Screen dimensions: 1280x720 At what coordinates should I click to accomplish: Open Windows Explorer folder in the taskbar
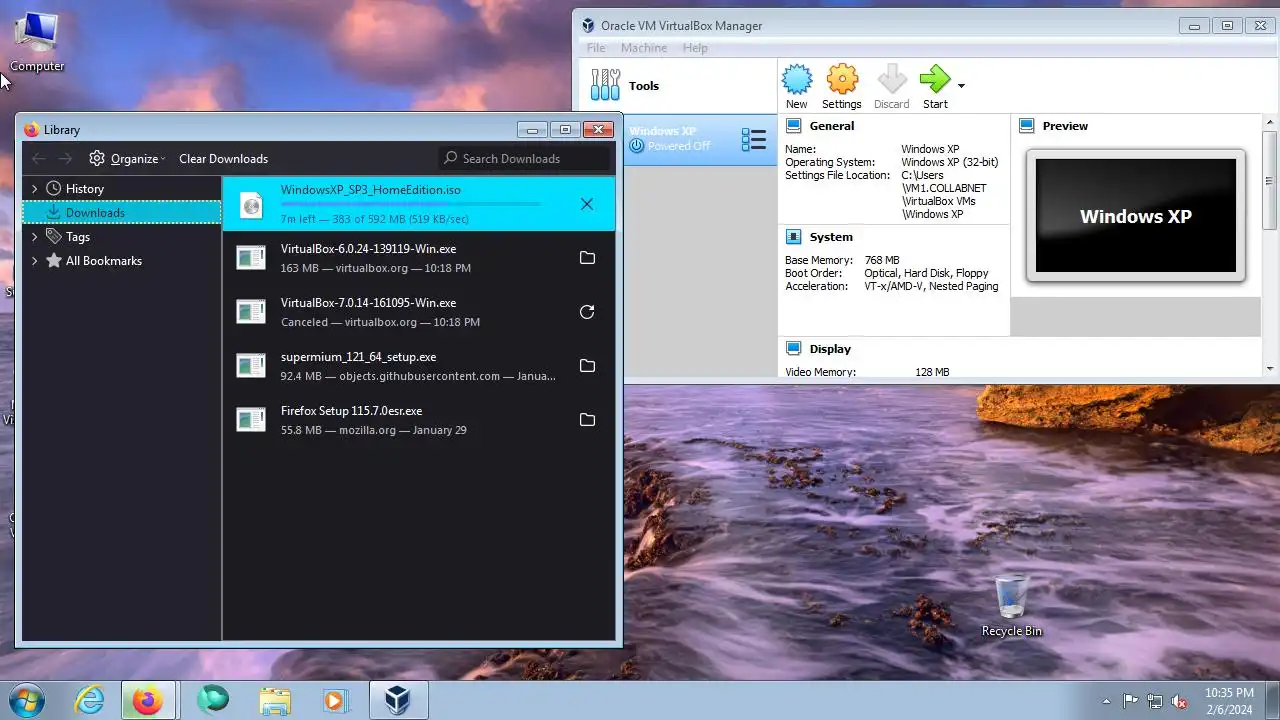[274, 701]
